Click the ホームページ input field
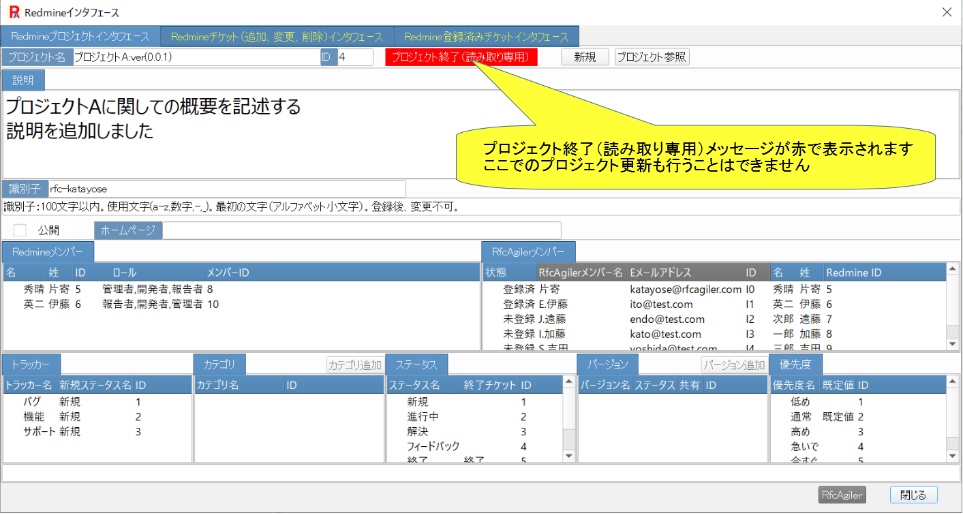The image size is (963, 515). tap(362, 230)
